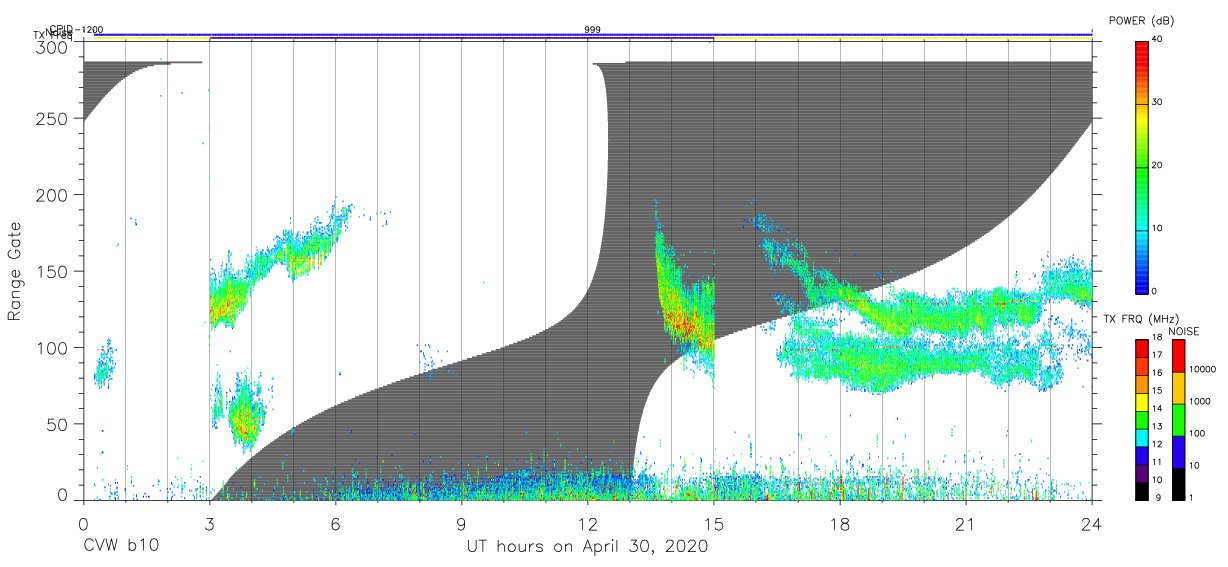Click the black NOISE legend swatch
The image size is (1228, 567).
point(1178,482)
